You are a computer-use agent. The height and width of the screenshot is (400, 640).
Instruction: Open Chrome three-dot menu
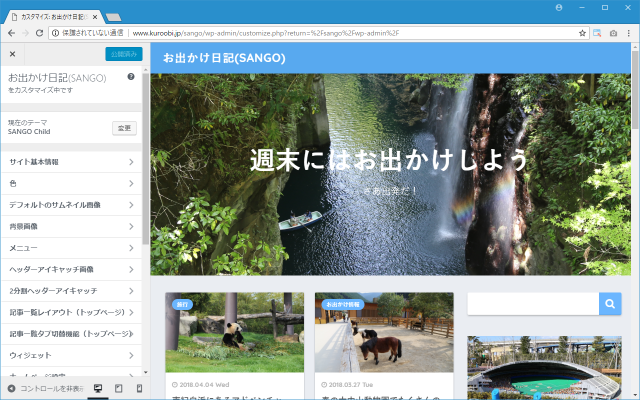629,33
